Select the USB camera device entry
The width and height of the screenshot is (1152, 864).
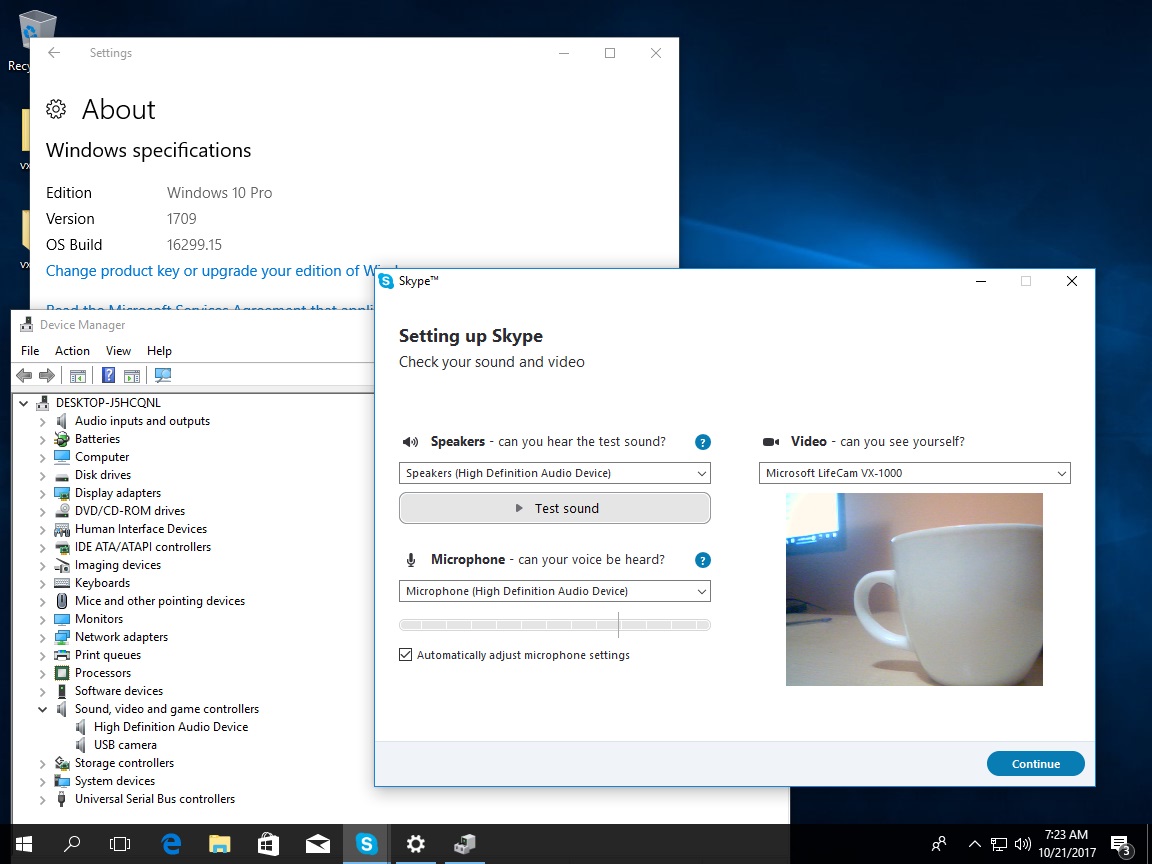pyautogui.click(x=126, y=745)
